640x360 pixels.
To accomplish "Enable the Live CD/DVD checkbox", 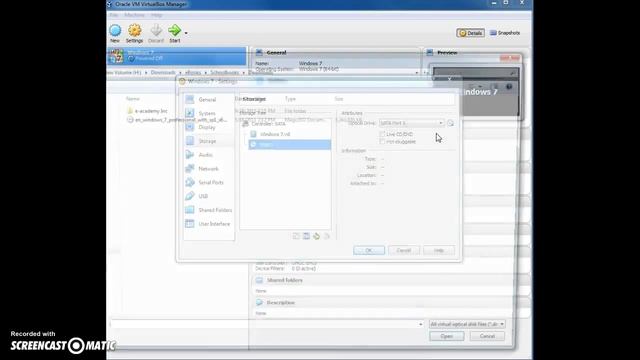I will pyautogui.click(x=382, y=134).
